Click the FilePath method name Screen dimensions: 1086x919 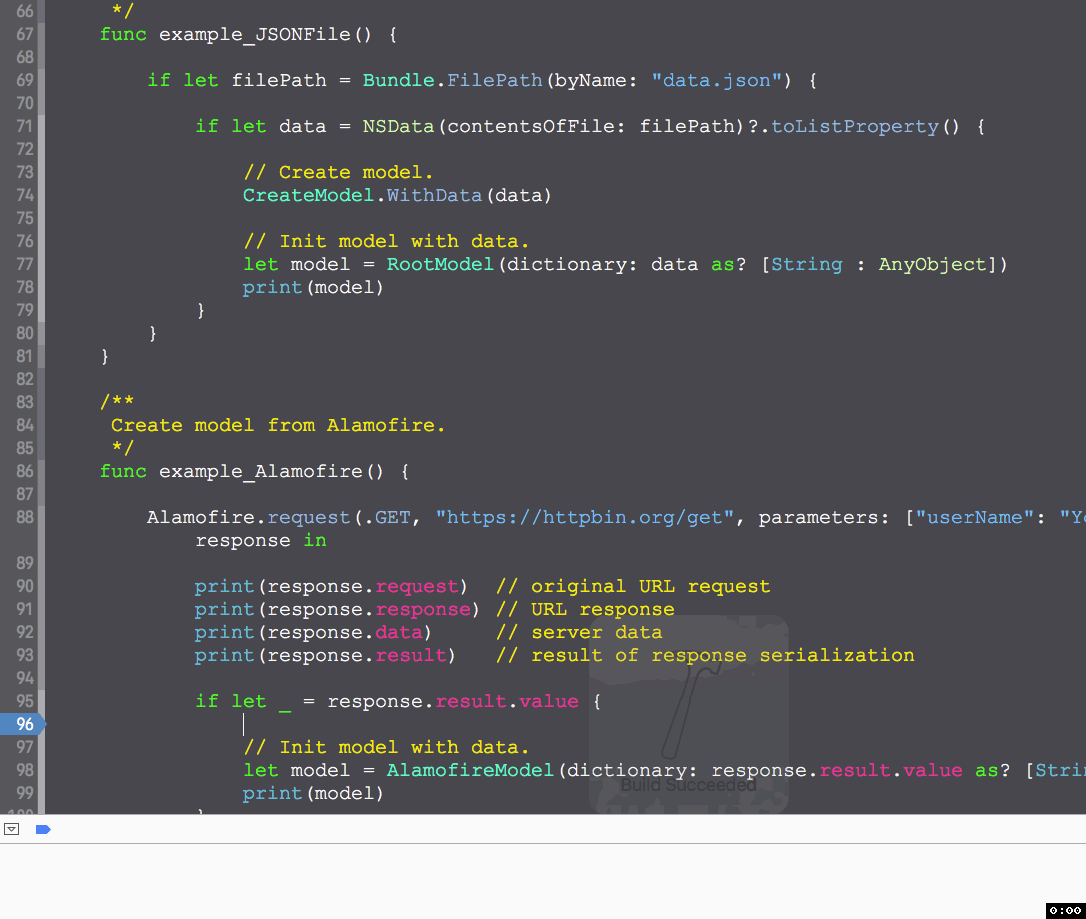[x=495, y=80]
